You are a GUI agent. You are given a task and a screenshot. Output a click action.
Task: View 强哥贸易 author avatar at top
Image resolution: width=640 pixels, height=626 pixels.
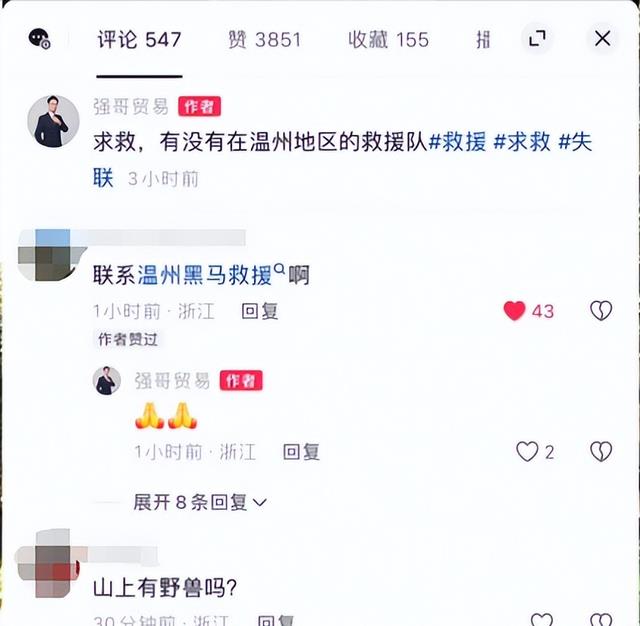(x=53, y=121)
